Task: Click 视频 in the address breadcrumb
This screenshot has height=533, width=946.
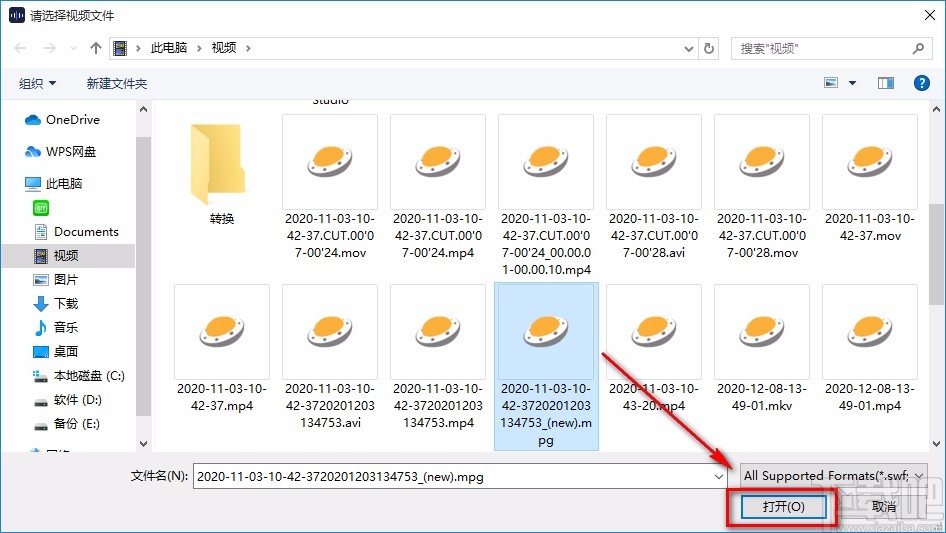Action: [x=224, y=48]
